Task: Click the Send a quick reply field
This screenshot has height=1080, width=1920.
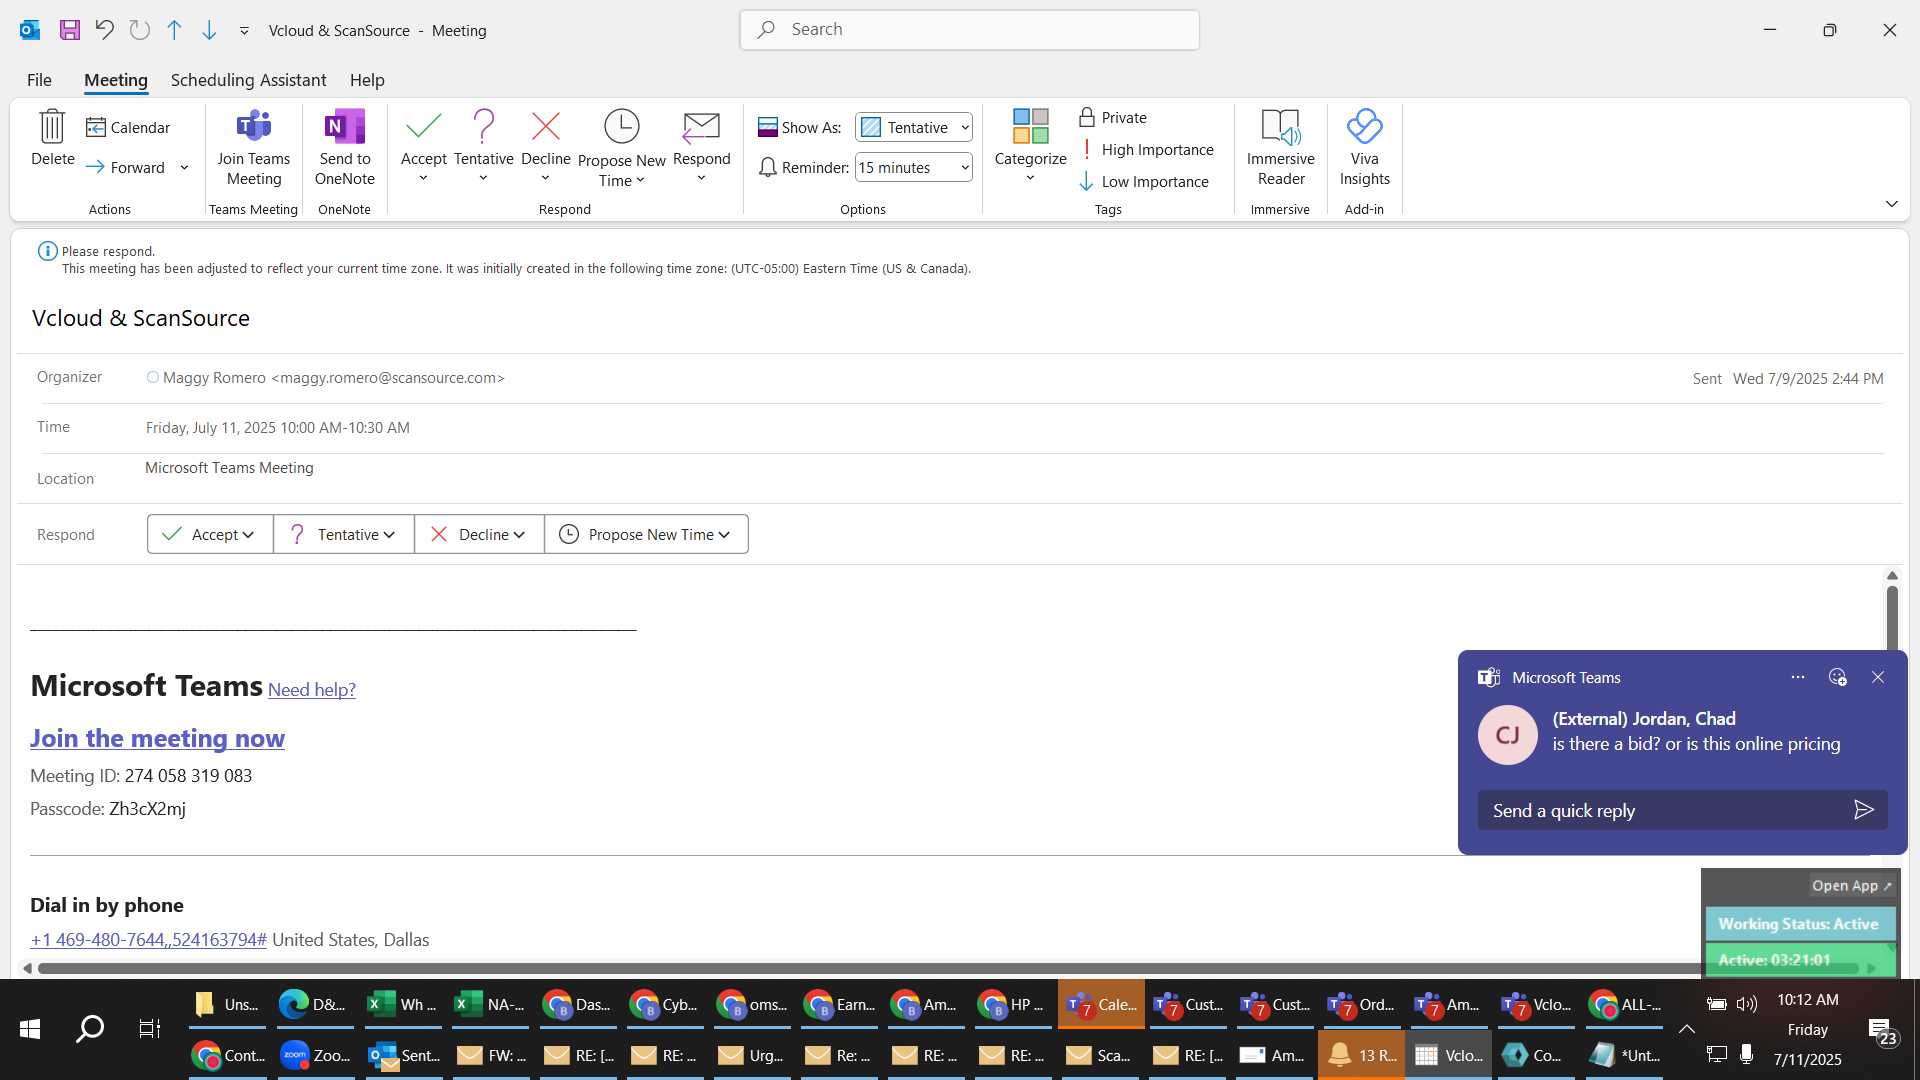Action: tap(1662, 810)
